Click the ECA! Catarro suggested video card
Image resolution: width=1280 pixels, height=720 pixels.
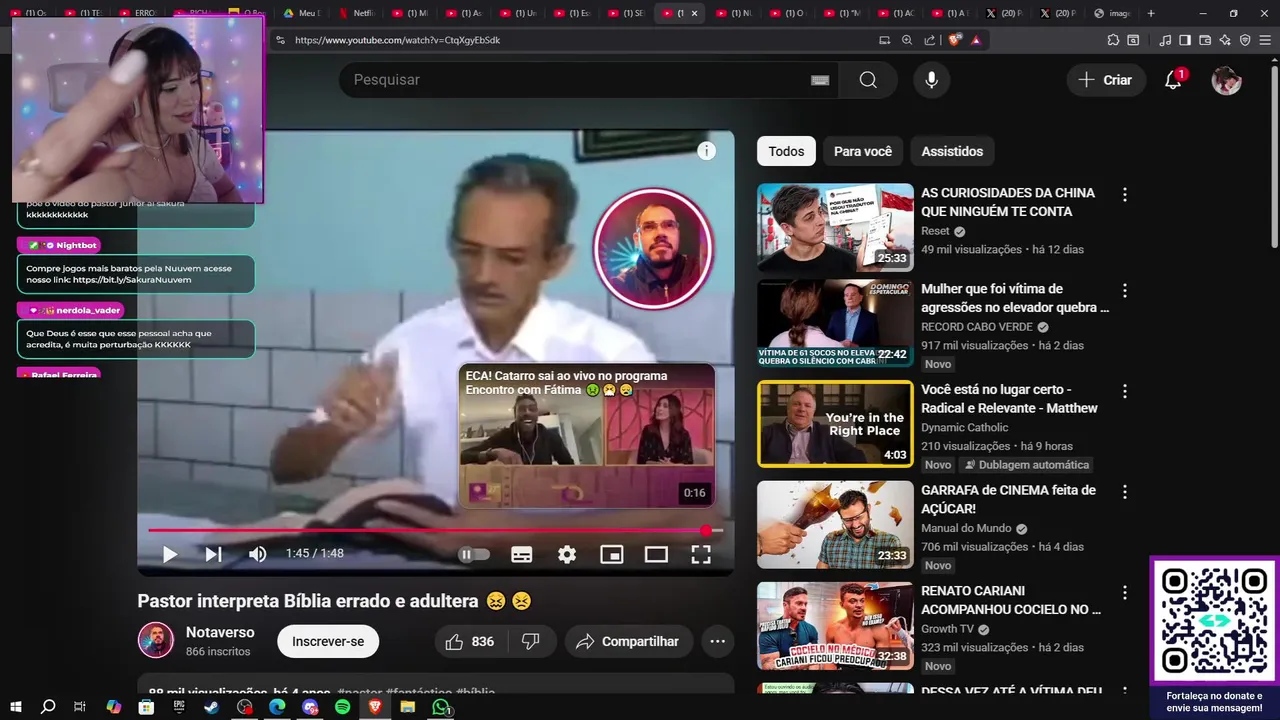tap(587, 436)
